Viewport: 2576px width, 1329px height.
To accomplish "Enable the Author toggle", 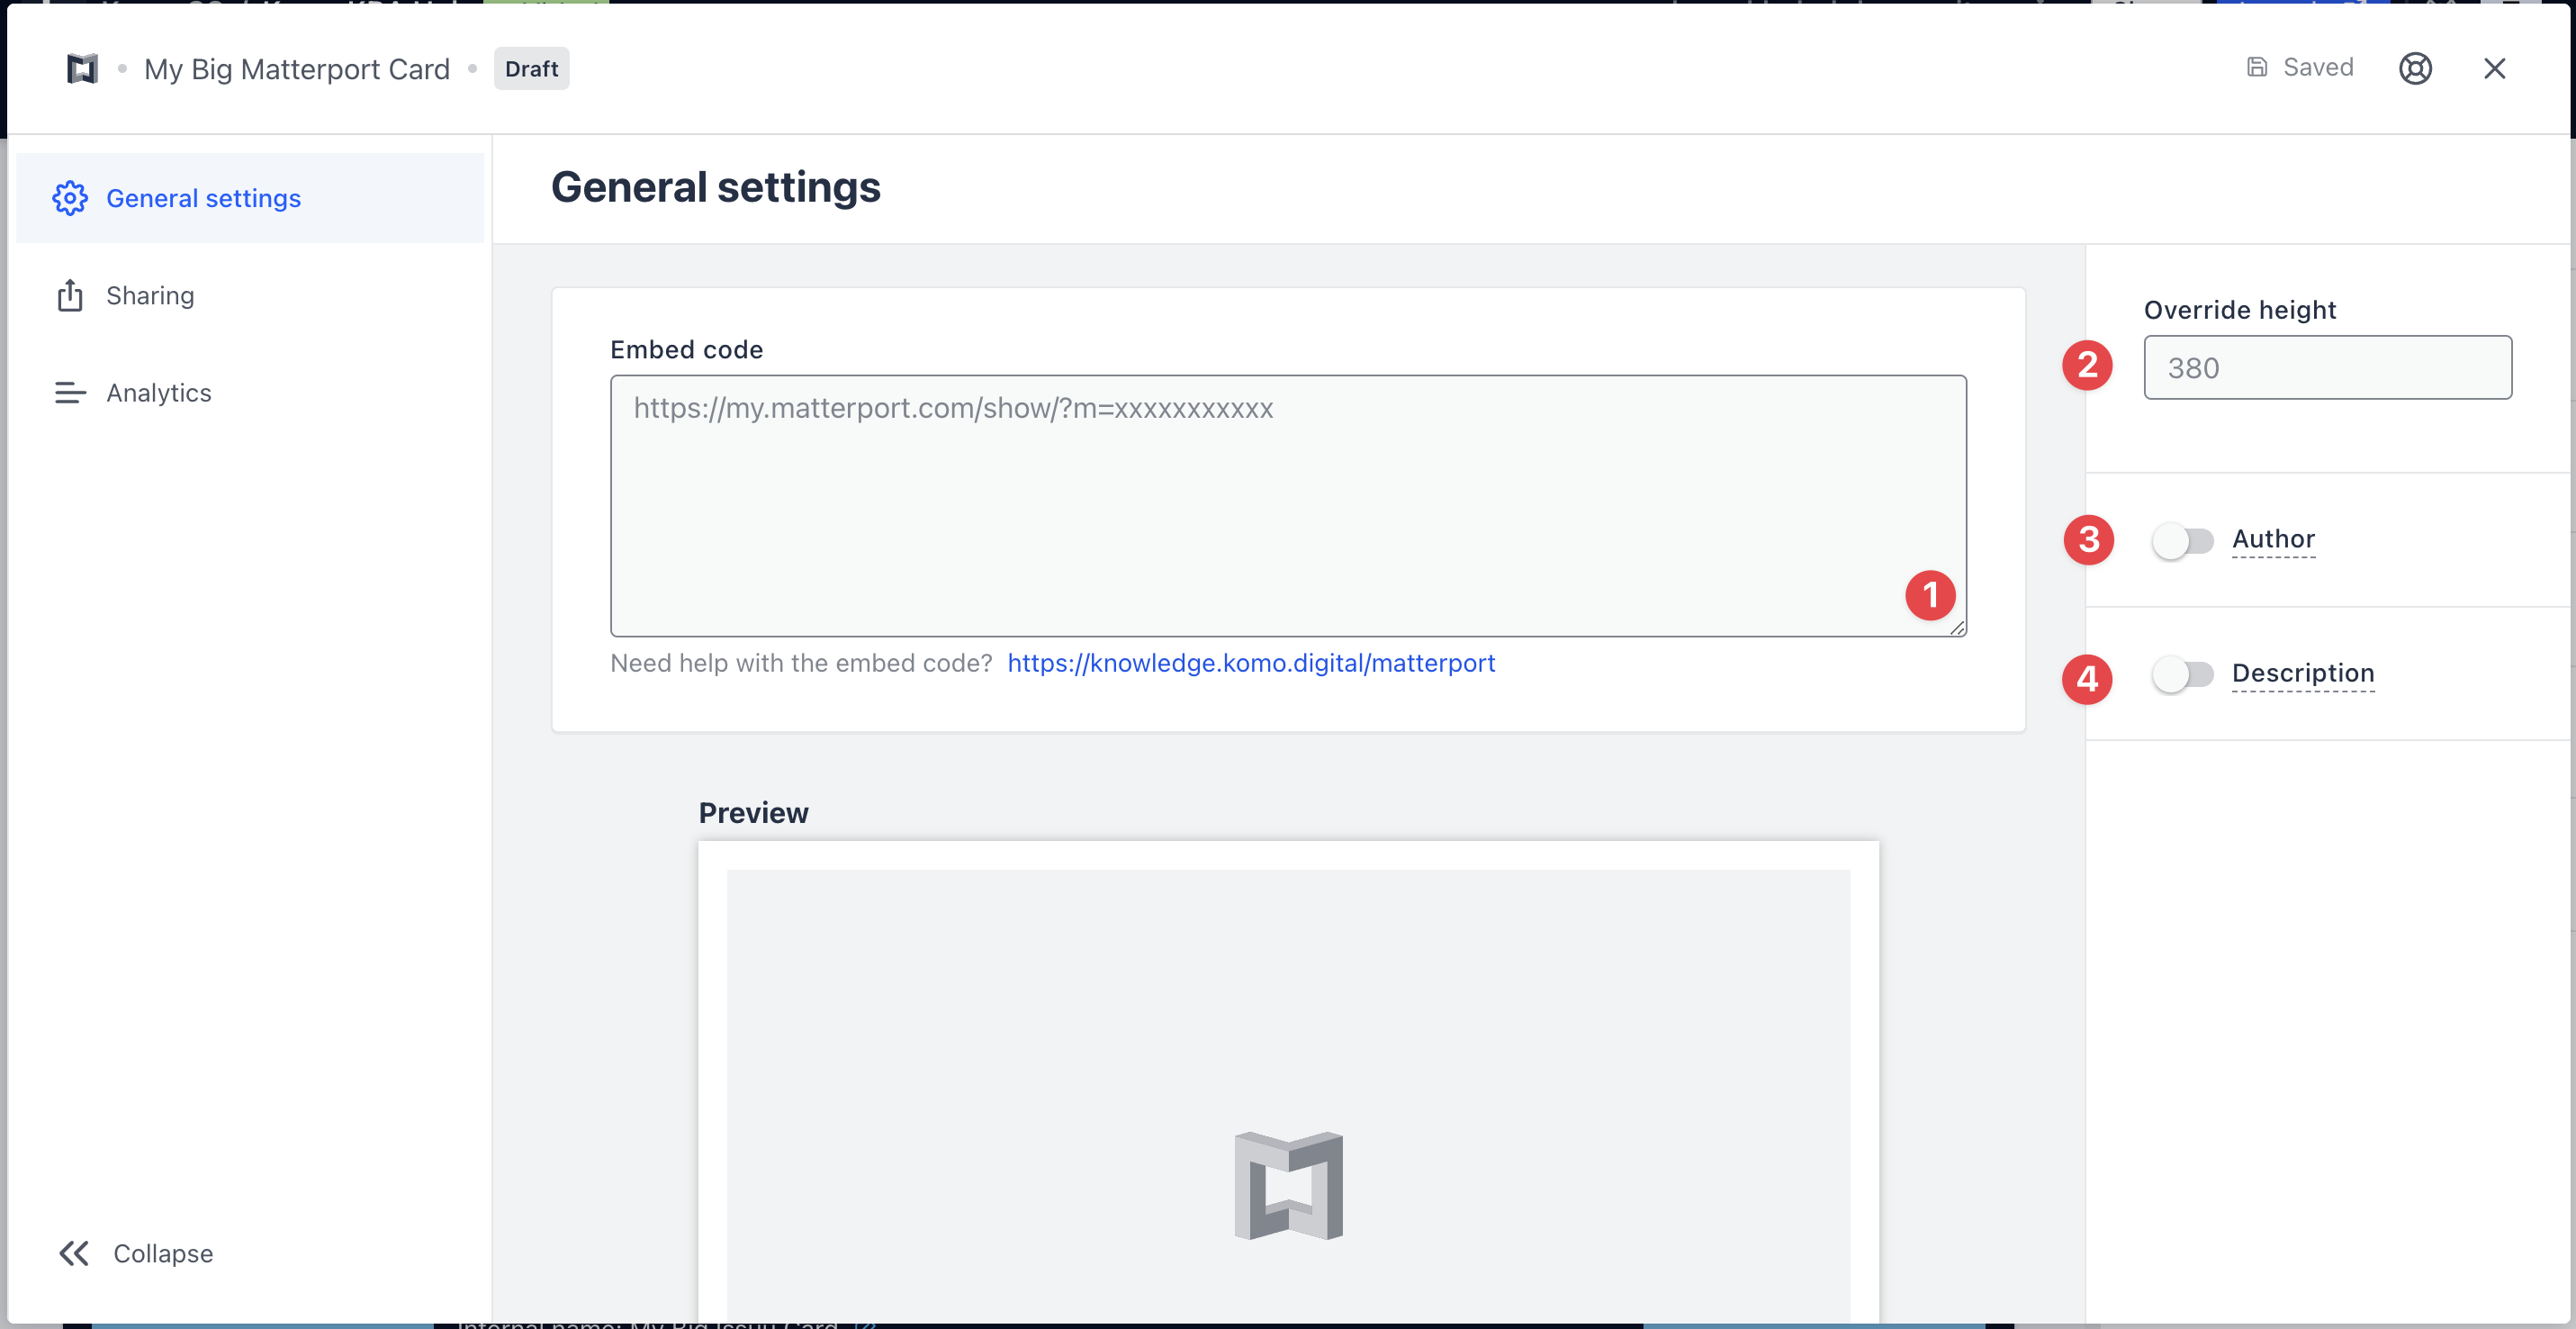I will click(2182, 540).
